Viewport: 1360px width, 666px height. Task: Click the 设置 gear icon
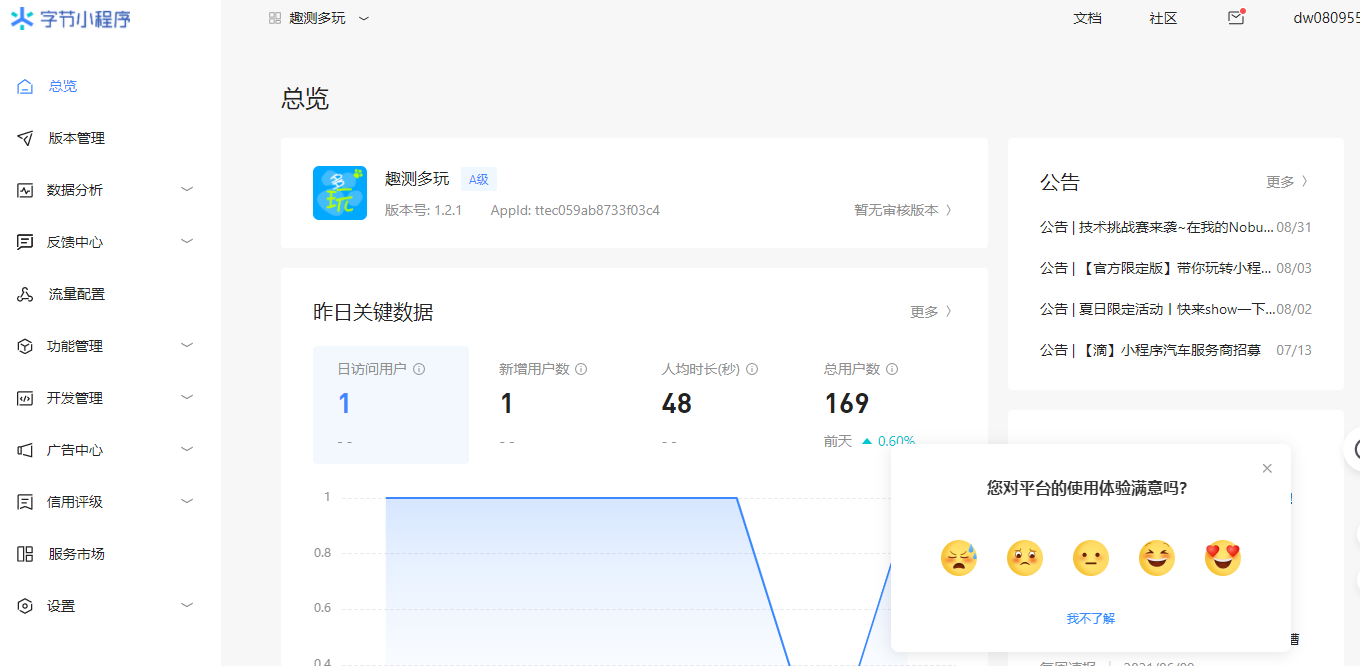pyautogui.click(x=26, y=606)
